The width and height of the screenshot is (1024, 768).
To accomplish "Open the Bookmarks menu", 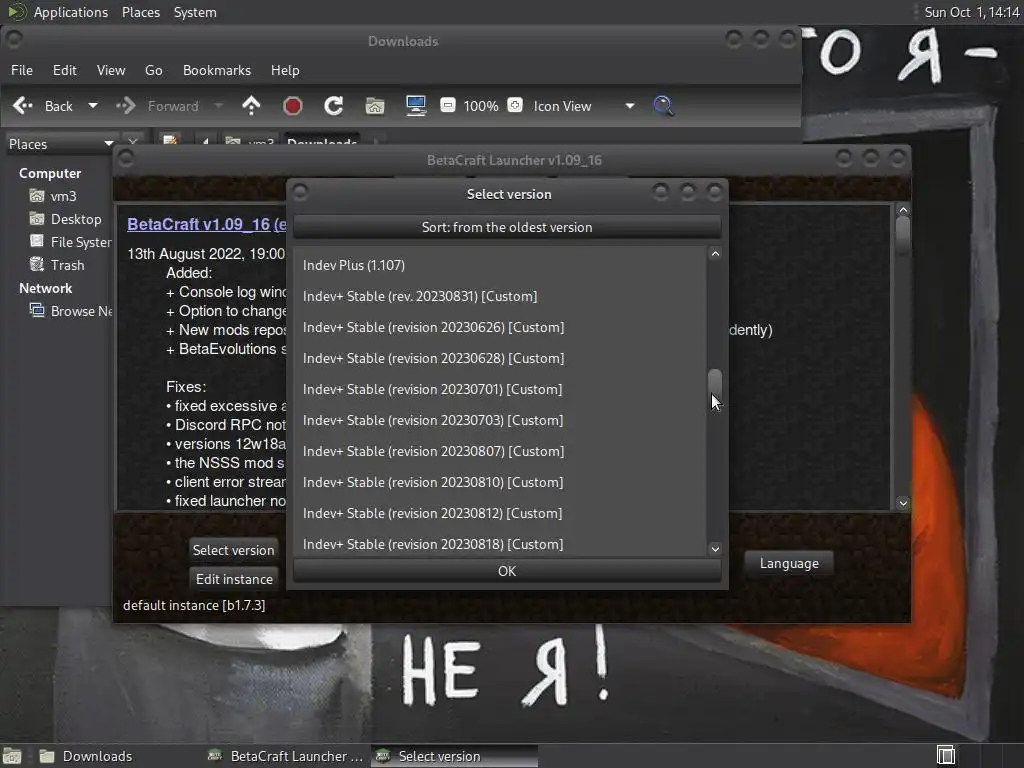I will (217, 70).
